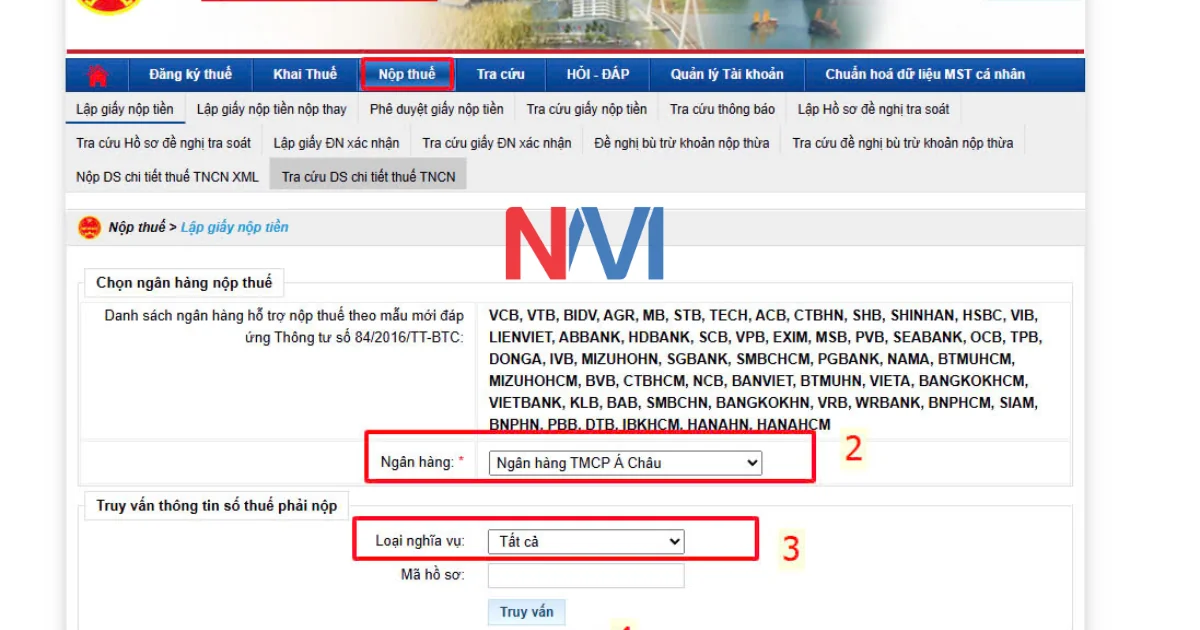Select Chuẩn hoá dữ liệu MST cá nhân
1200x630 pixels.
[925, 74]
